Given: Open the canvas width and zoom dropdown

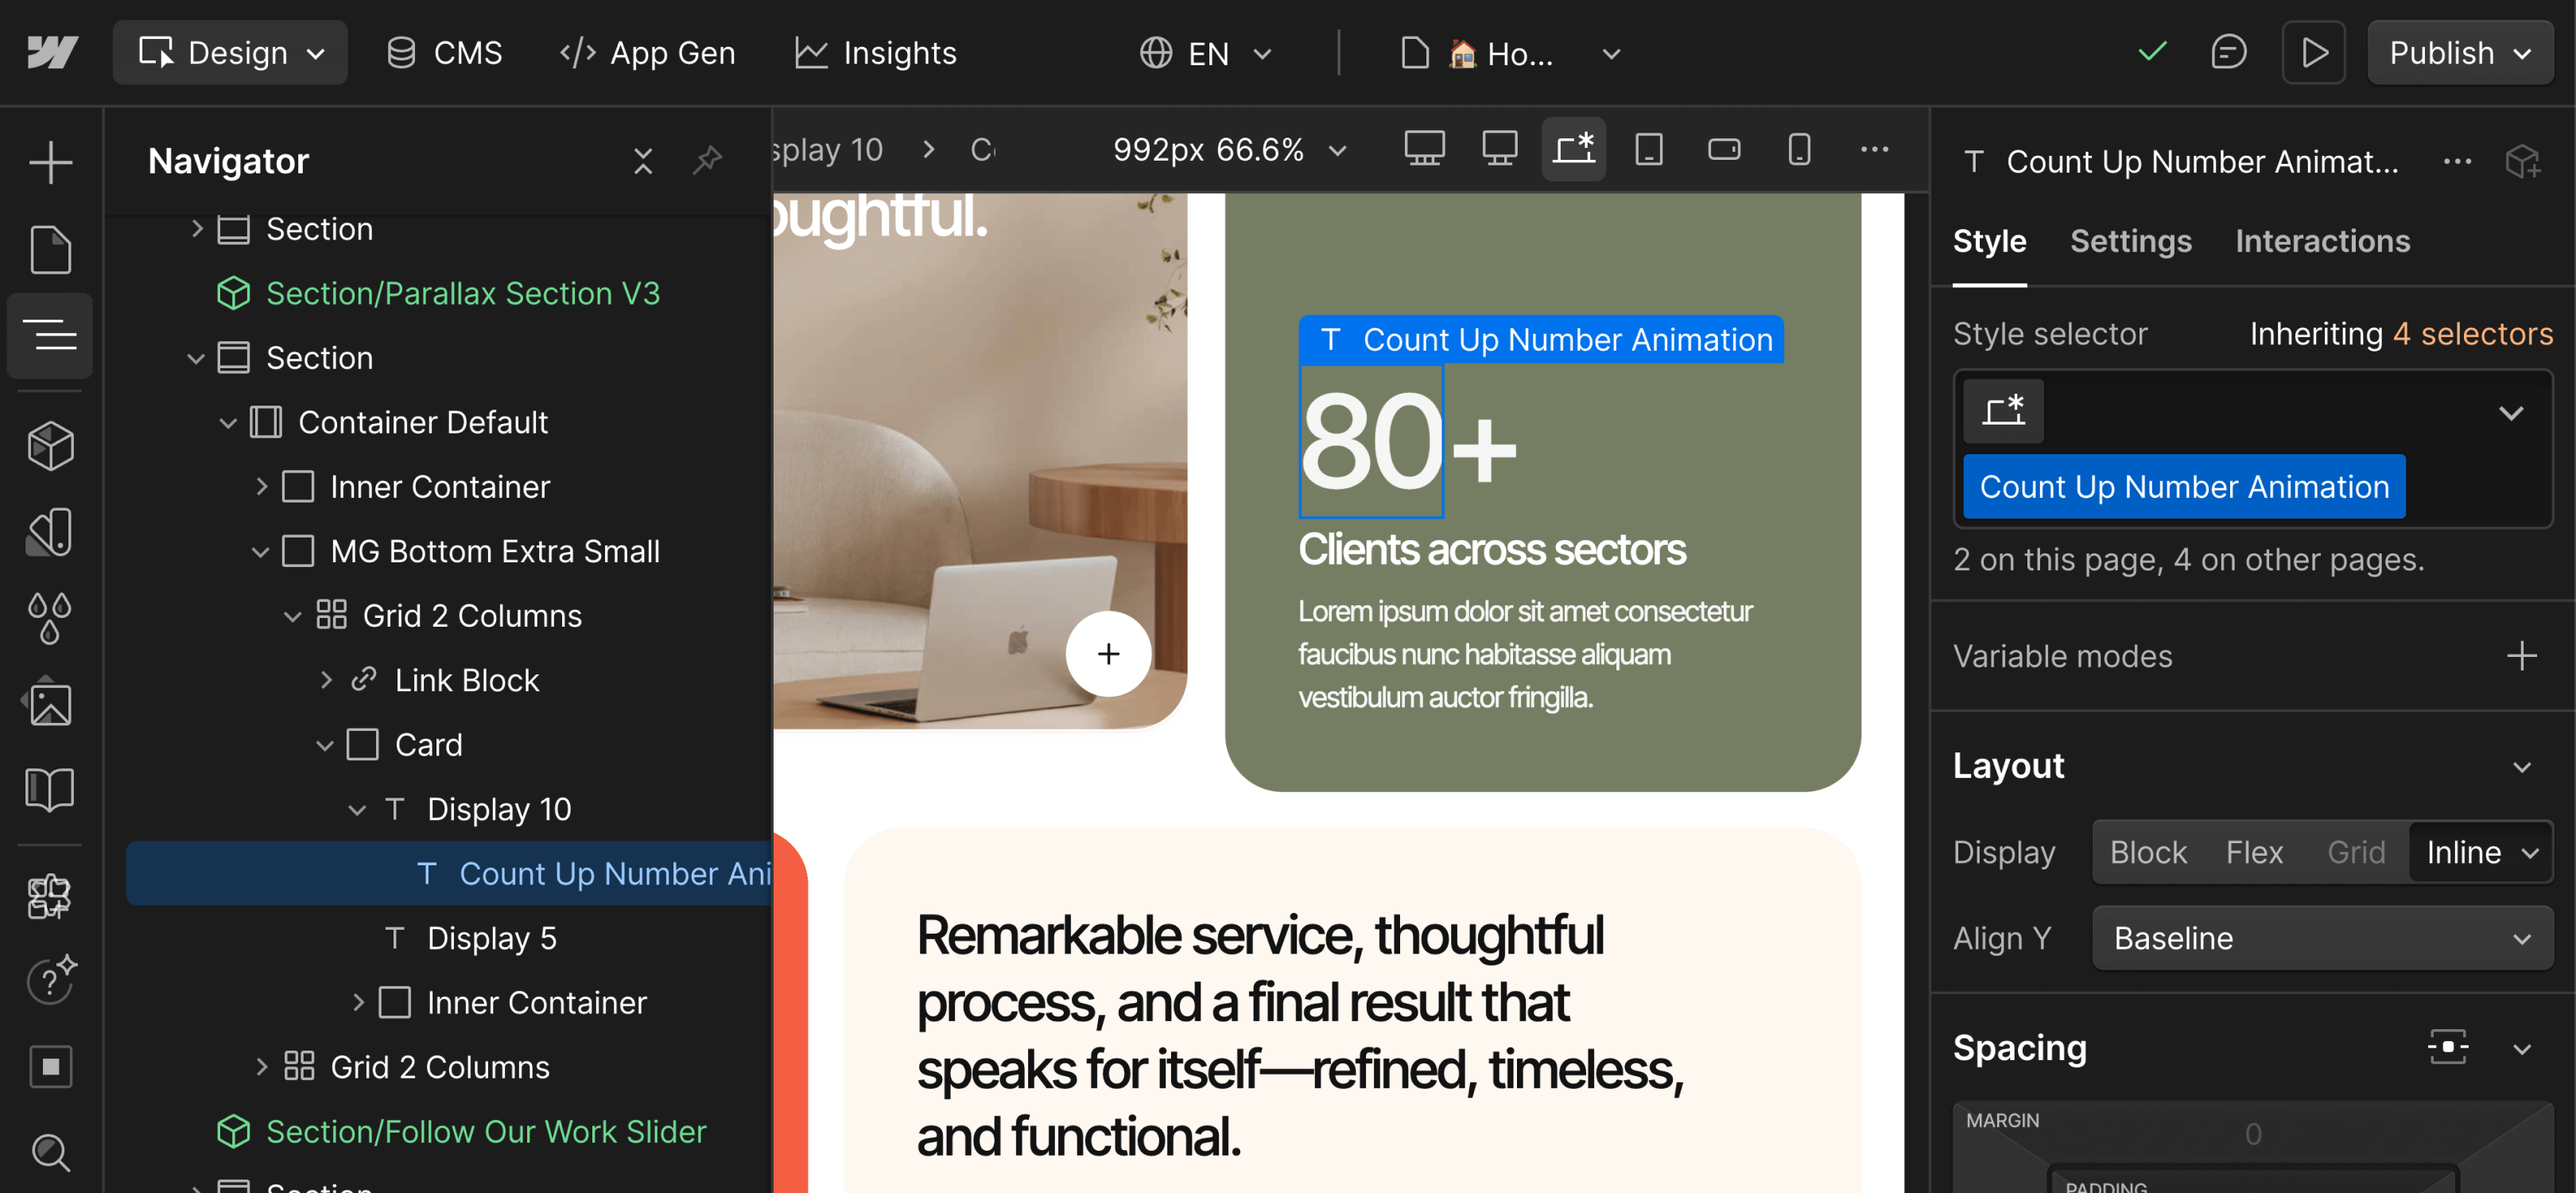Looking at the screenshot, I should tap(1230, 149).
